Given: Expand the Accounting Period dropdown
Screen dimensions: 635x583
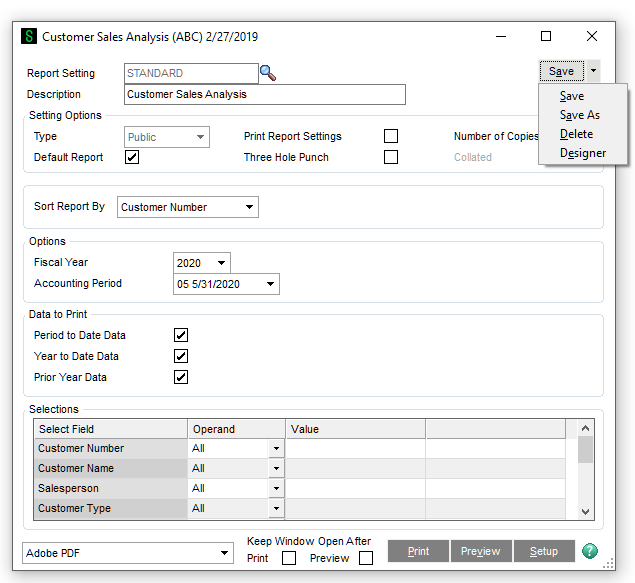Looking at the screenshot, I should tap(226, 284).
